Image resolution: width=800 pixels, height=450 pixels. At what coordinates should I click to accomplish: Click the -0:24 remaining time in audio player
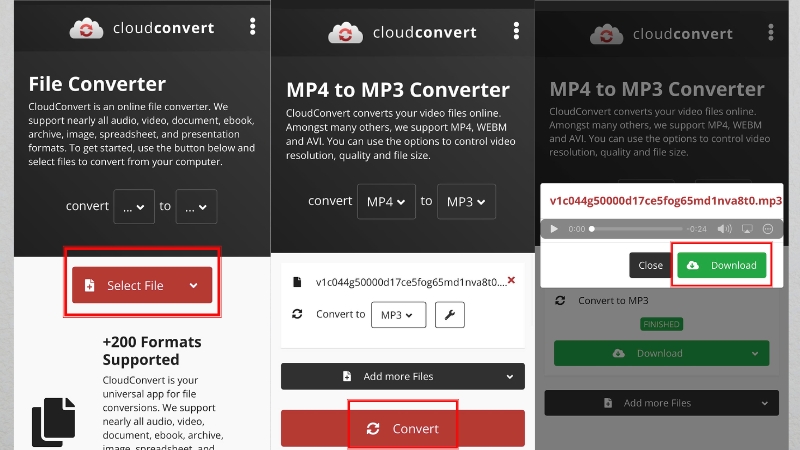696,229
